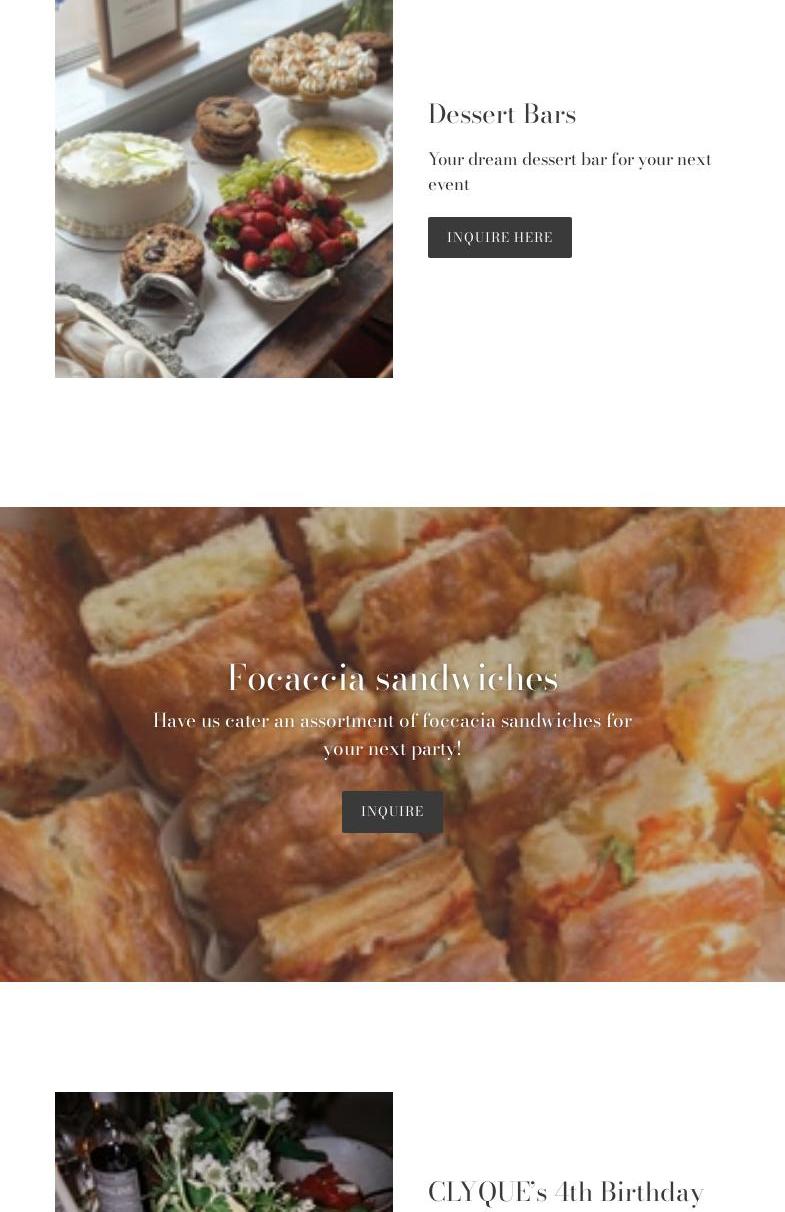Click the 'Have us cater an assortment' text

[x=392, y=734]
